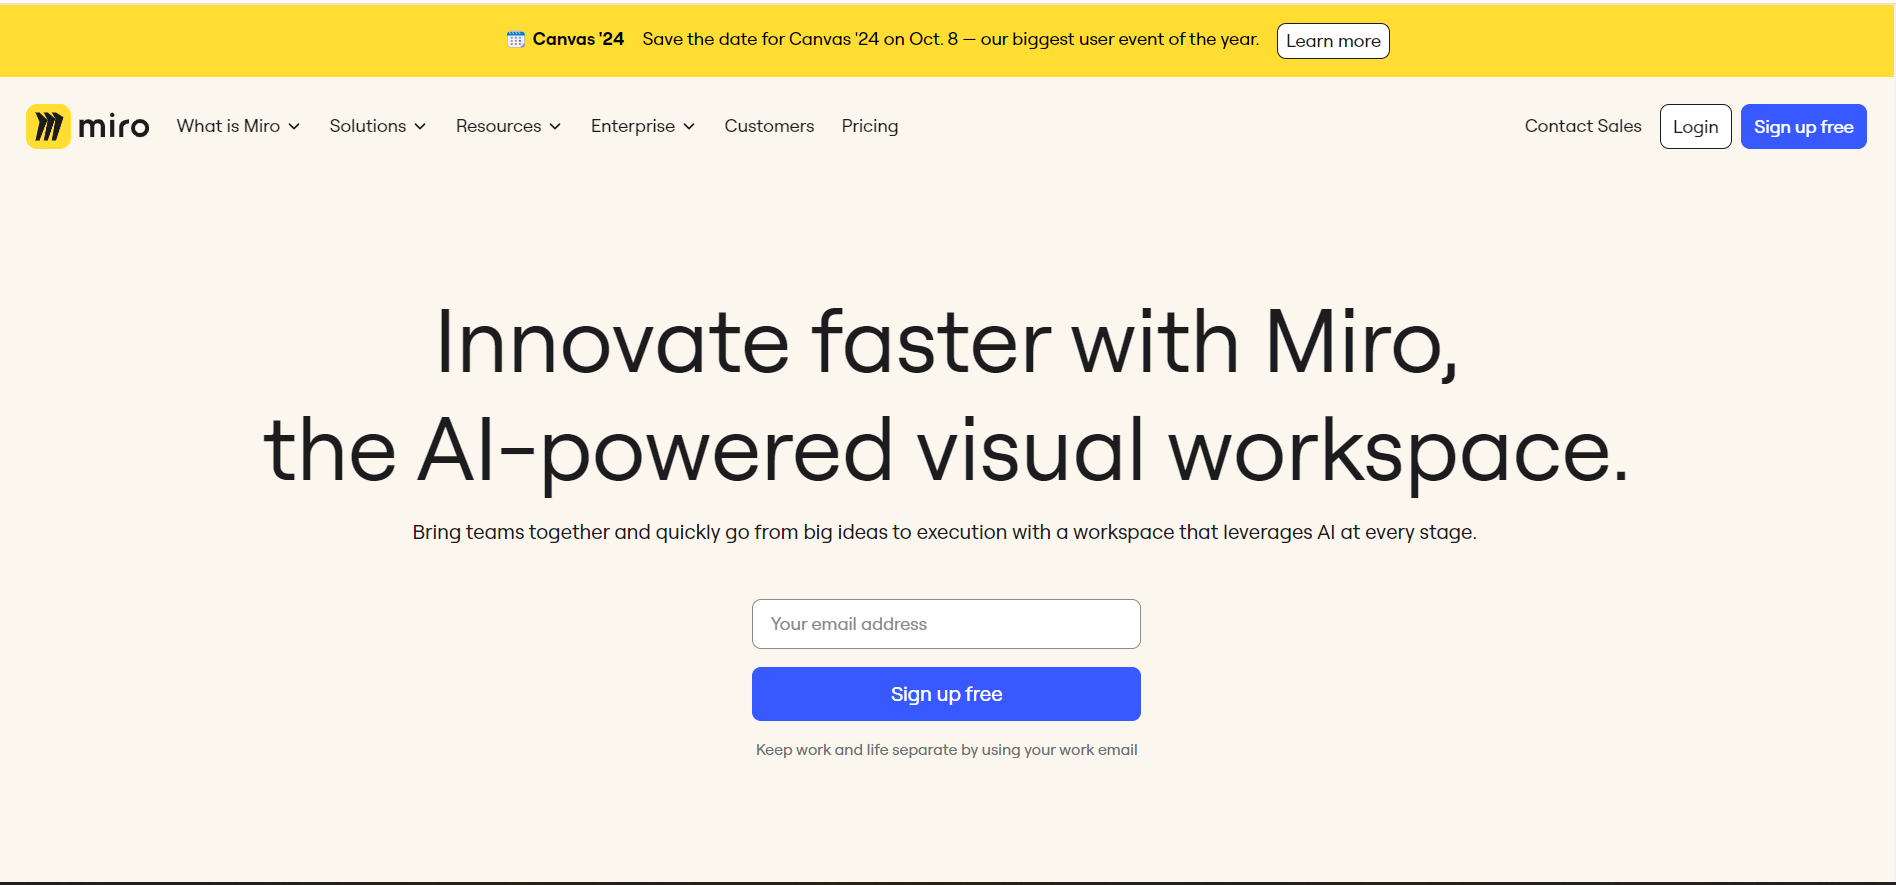Screen dimensions: 1896x885
Task: Click the miro wordmark text
Action: (114, 127)
